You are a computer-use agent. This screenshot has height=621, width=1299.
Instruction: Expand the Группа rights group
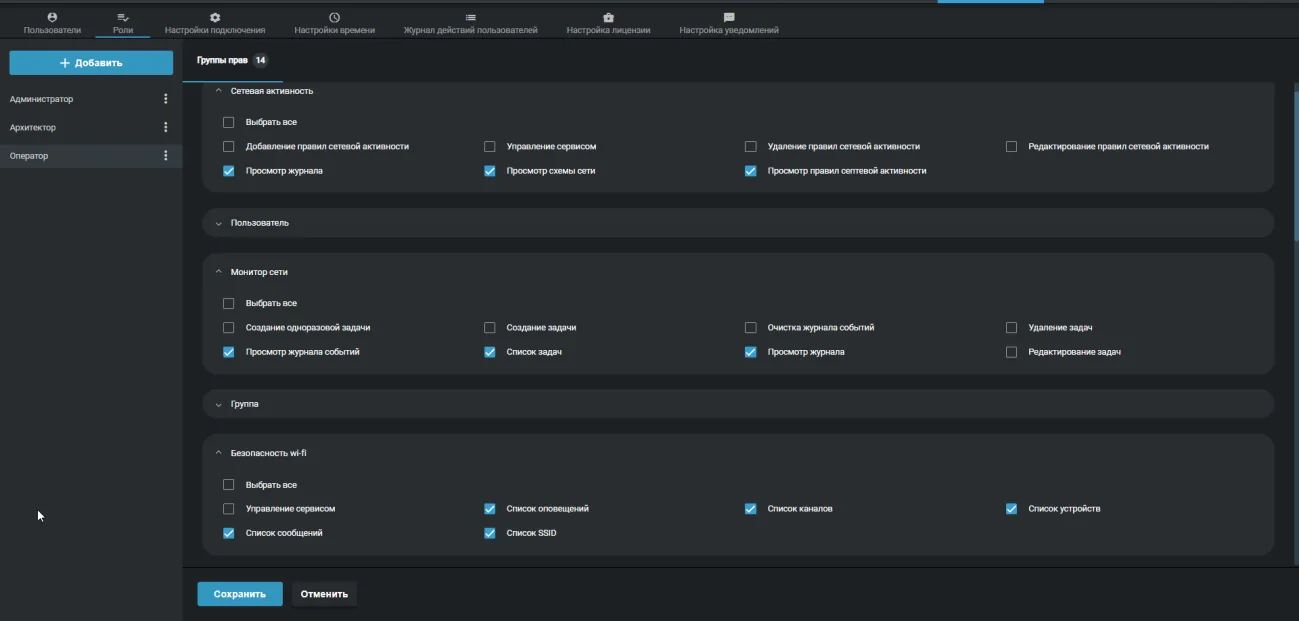pyautogui.click(x=738, y=404)
